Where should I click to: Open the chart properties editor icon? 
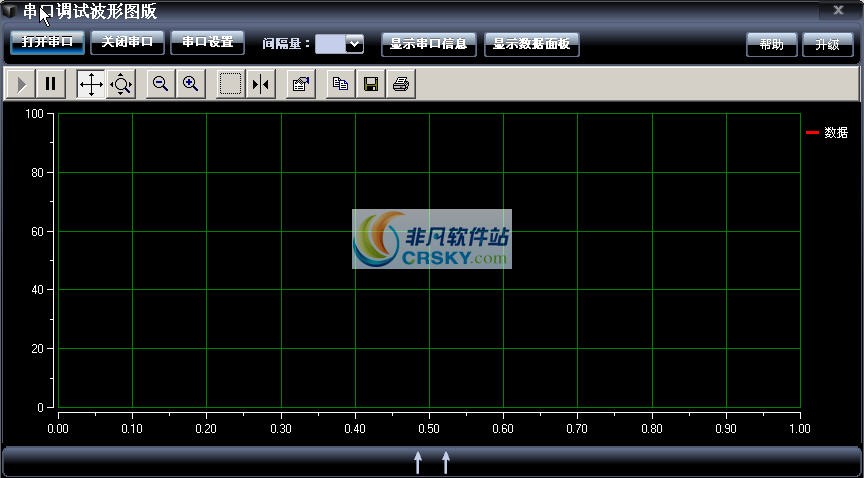pyautogui.click(x=301, y=84)
